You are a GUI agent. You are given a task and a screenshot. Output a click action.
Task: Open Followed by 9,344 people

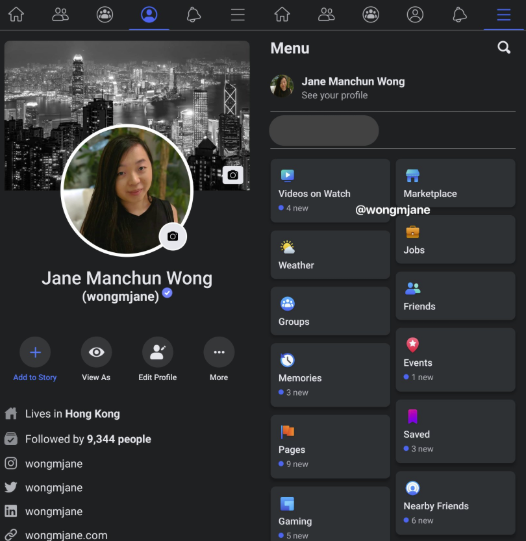[x=78, y=439]
